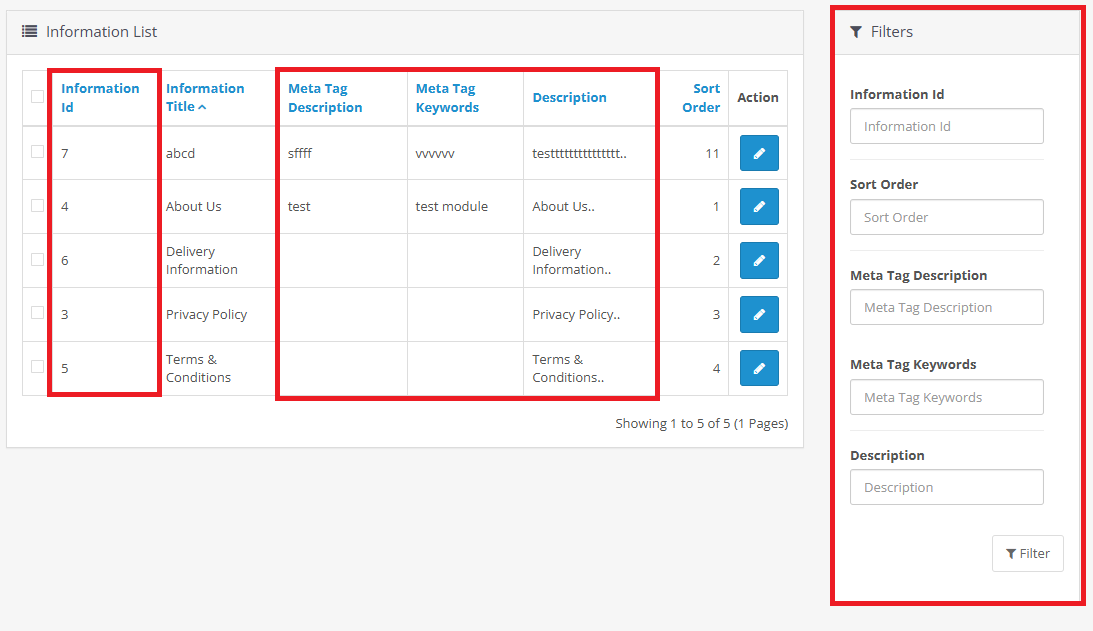The height and width of the screenshot is (631, 1093).
Task: Edit the About Us entry
Action: tap(759, 207)
